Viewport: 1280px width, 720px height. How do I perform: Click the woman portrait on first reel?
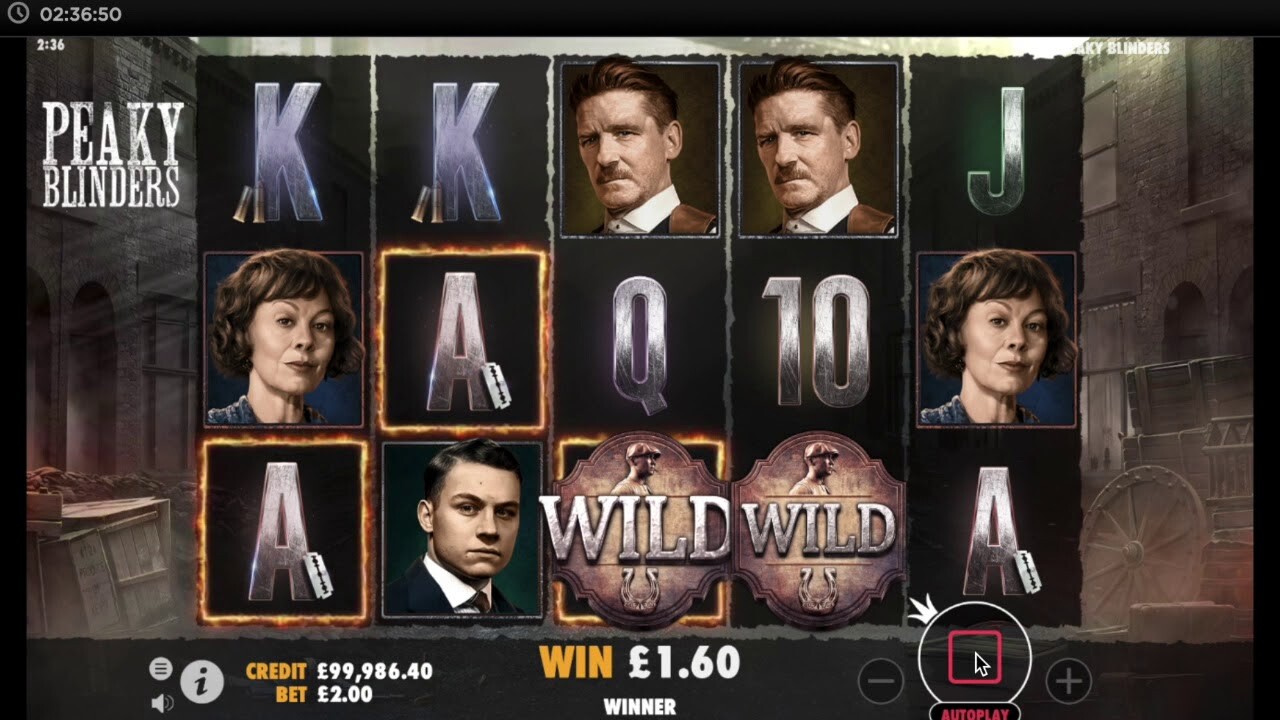[284, 339]
